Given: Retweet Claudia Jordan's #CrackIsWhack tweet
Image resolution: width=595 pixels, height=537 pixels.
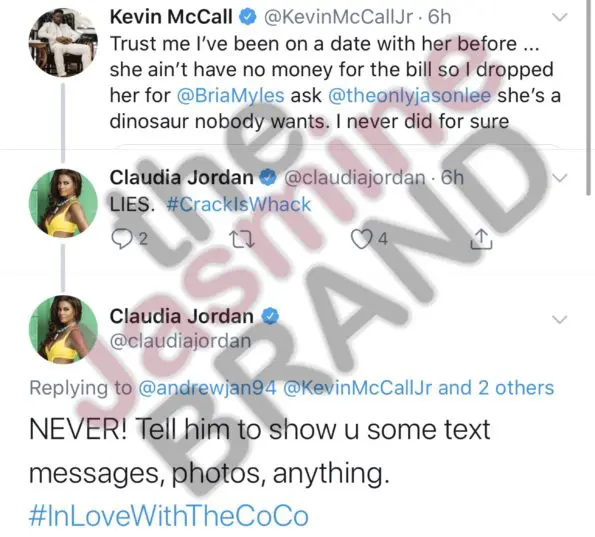Looking at the screenshot, I should pyautogui.click(x=242, y=240).
